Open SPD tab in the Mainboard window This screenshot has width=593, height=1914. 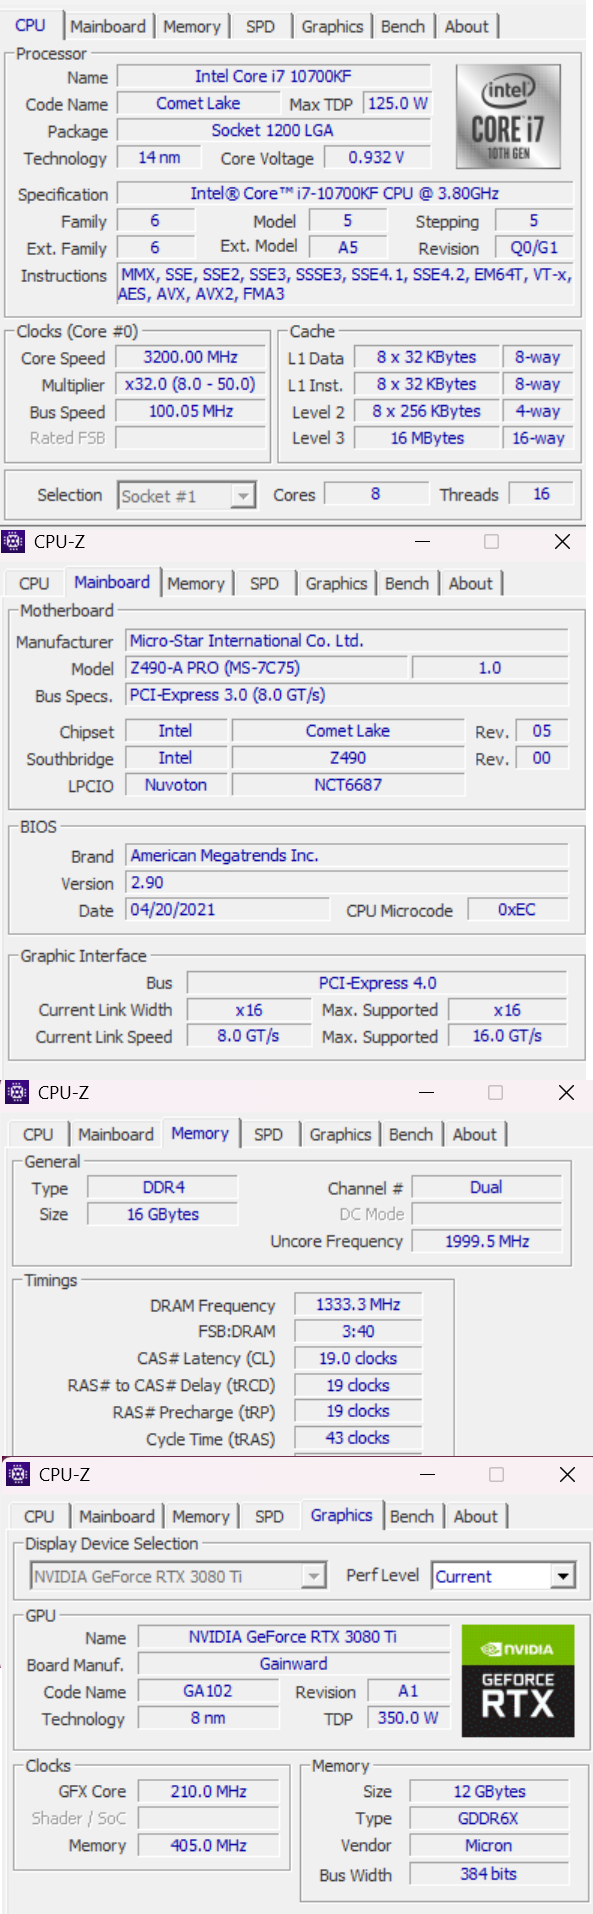pyautogui.click(x=264, y=583)
